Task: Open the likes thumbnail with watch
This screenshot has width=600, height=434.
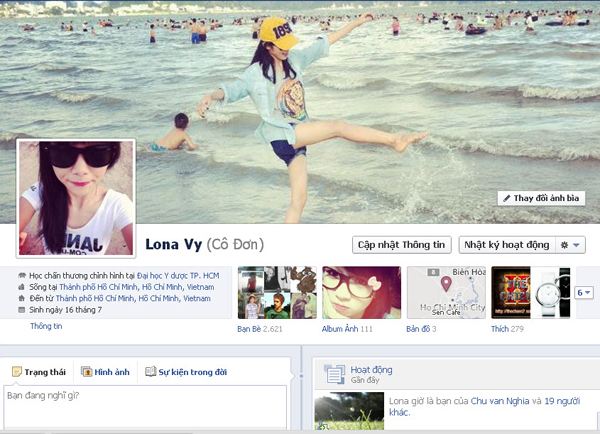Action: pos(531,293)
